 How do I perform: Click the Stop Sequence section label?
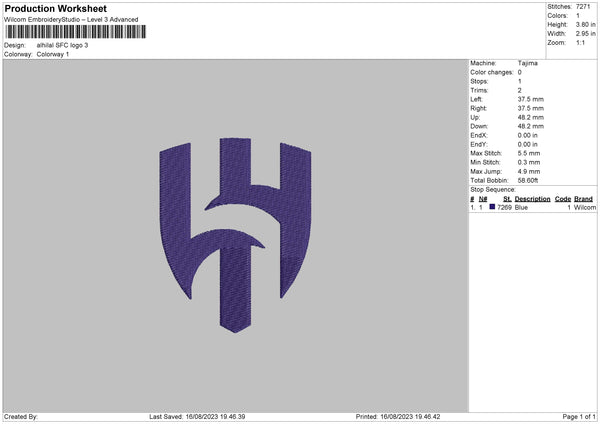click(492, 189)
